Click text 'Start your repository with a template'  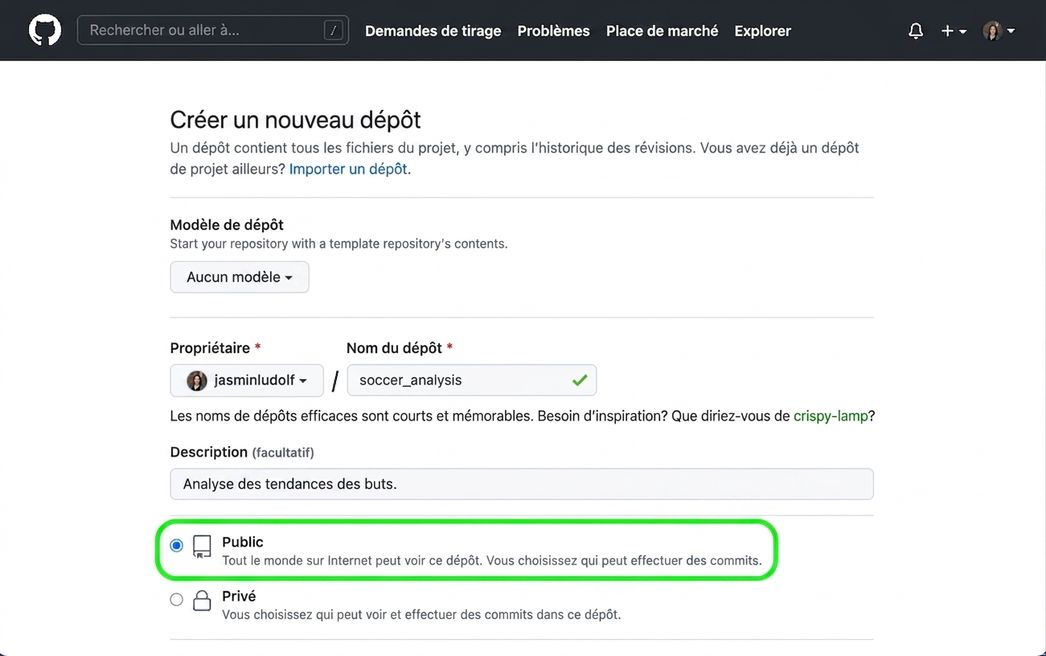point(339,244)
